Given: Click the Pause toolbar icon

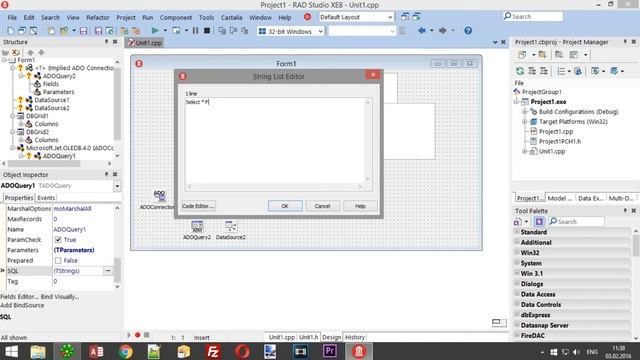Looking at the screenshot, I should pos(196,31).
